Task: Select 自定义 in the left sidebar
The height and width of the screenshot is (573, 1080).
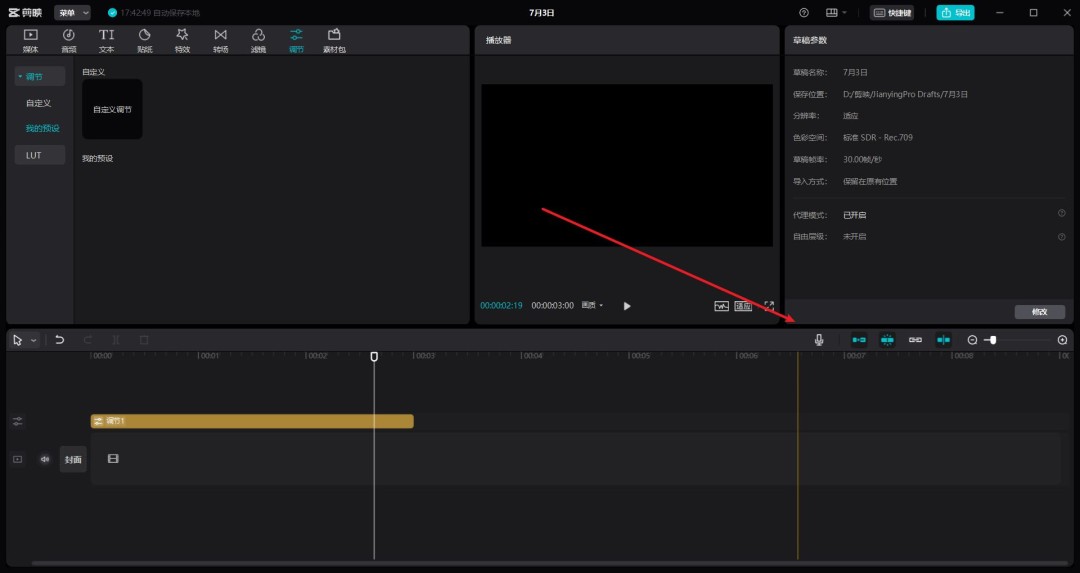Action: tap(39, 103)
